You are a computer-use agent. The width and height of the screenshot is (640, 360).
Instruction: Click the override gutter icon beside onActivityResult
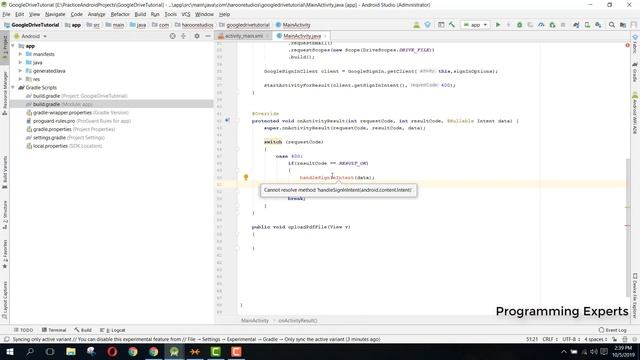(x=227, y=120)
